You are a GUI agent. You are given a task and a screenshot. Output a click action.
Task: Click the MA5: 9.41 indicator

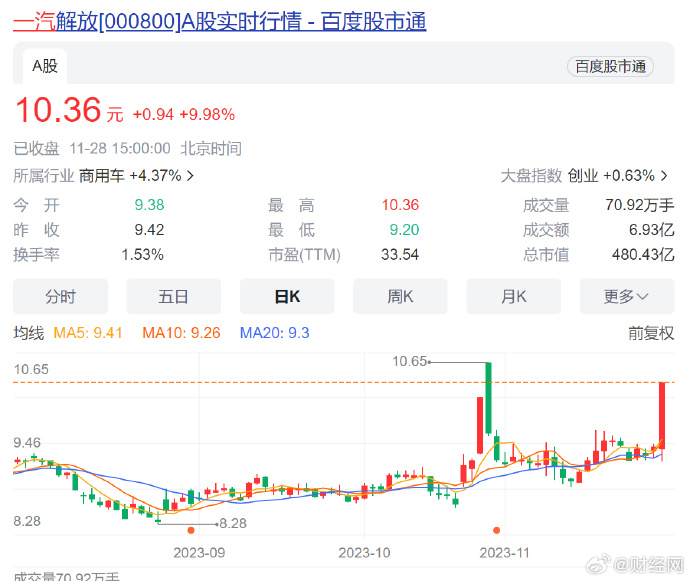point(88,333)
